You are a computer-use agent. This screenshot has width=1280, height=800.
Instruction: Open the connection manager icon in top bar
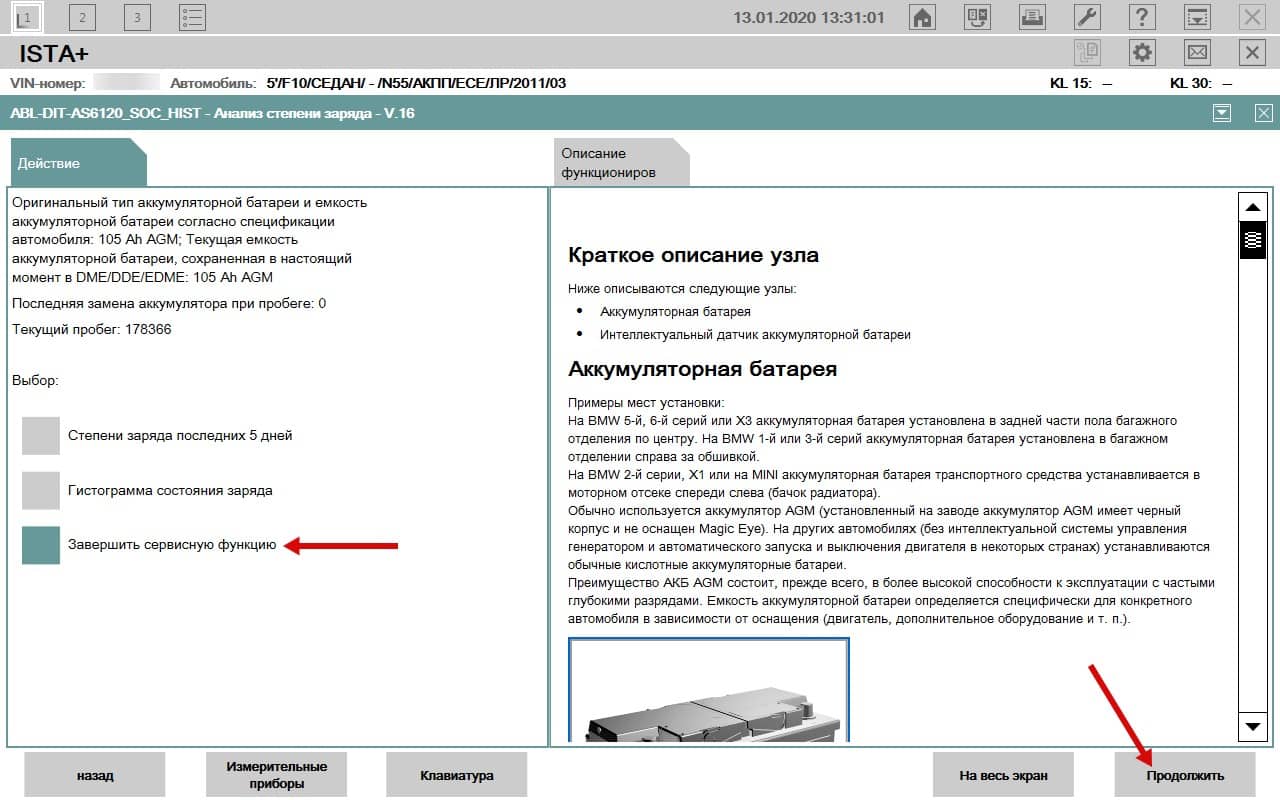(x=978, y=16)
